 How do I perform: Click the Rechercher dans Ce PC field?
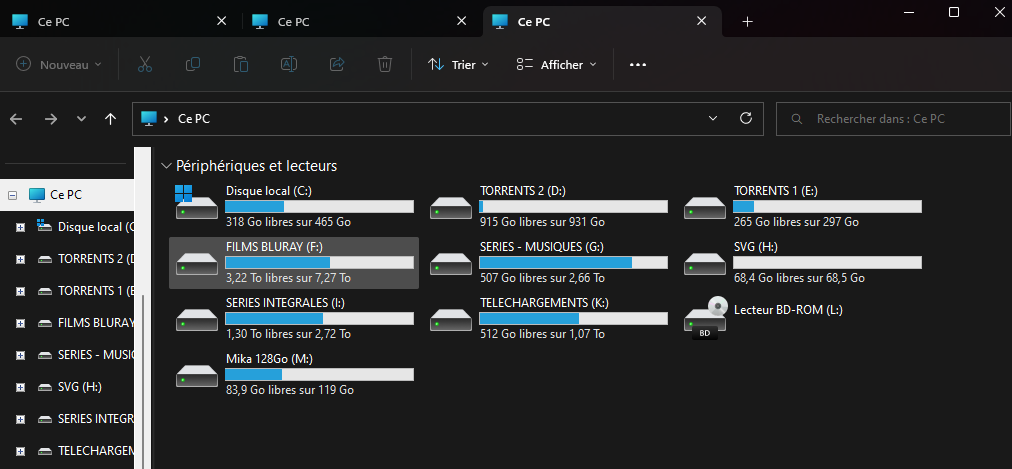click(893, 119)
